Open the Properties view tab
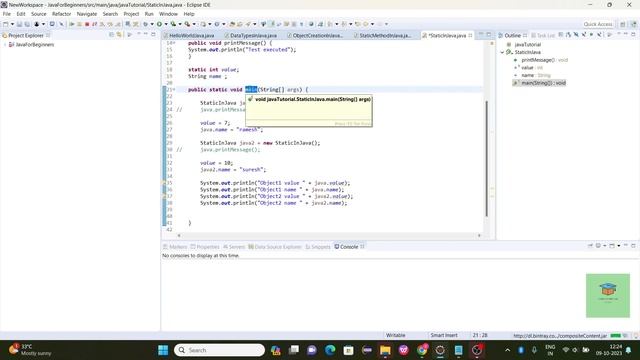 [205, 247]
